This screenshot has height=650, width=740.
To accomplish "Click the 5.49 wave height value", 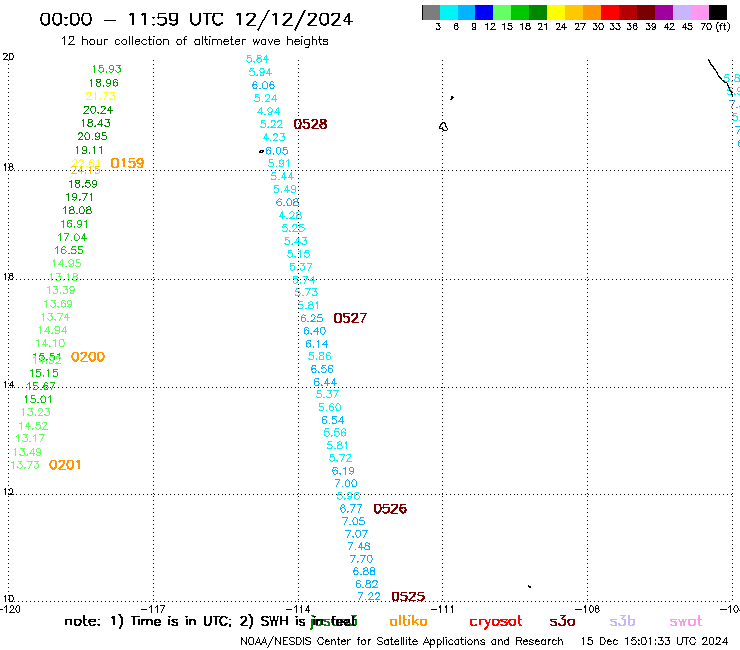I will pos(285,189).
